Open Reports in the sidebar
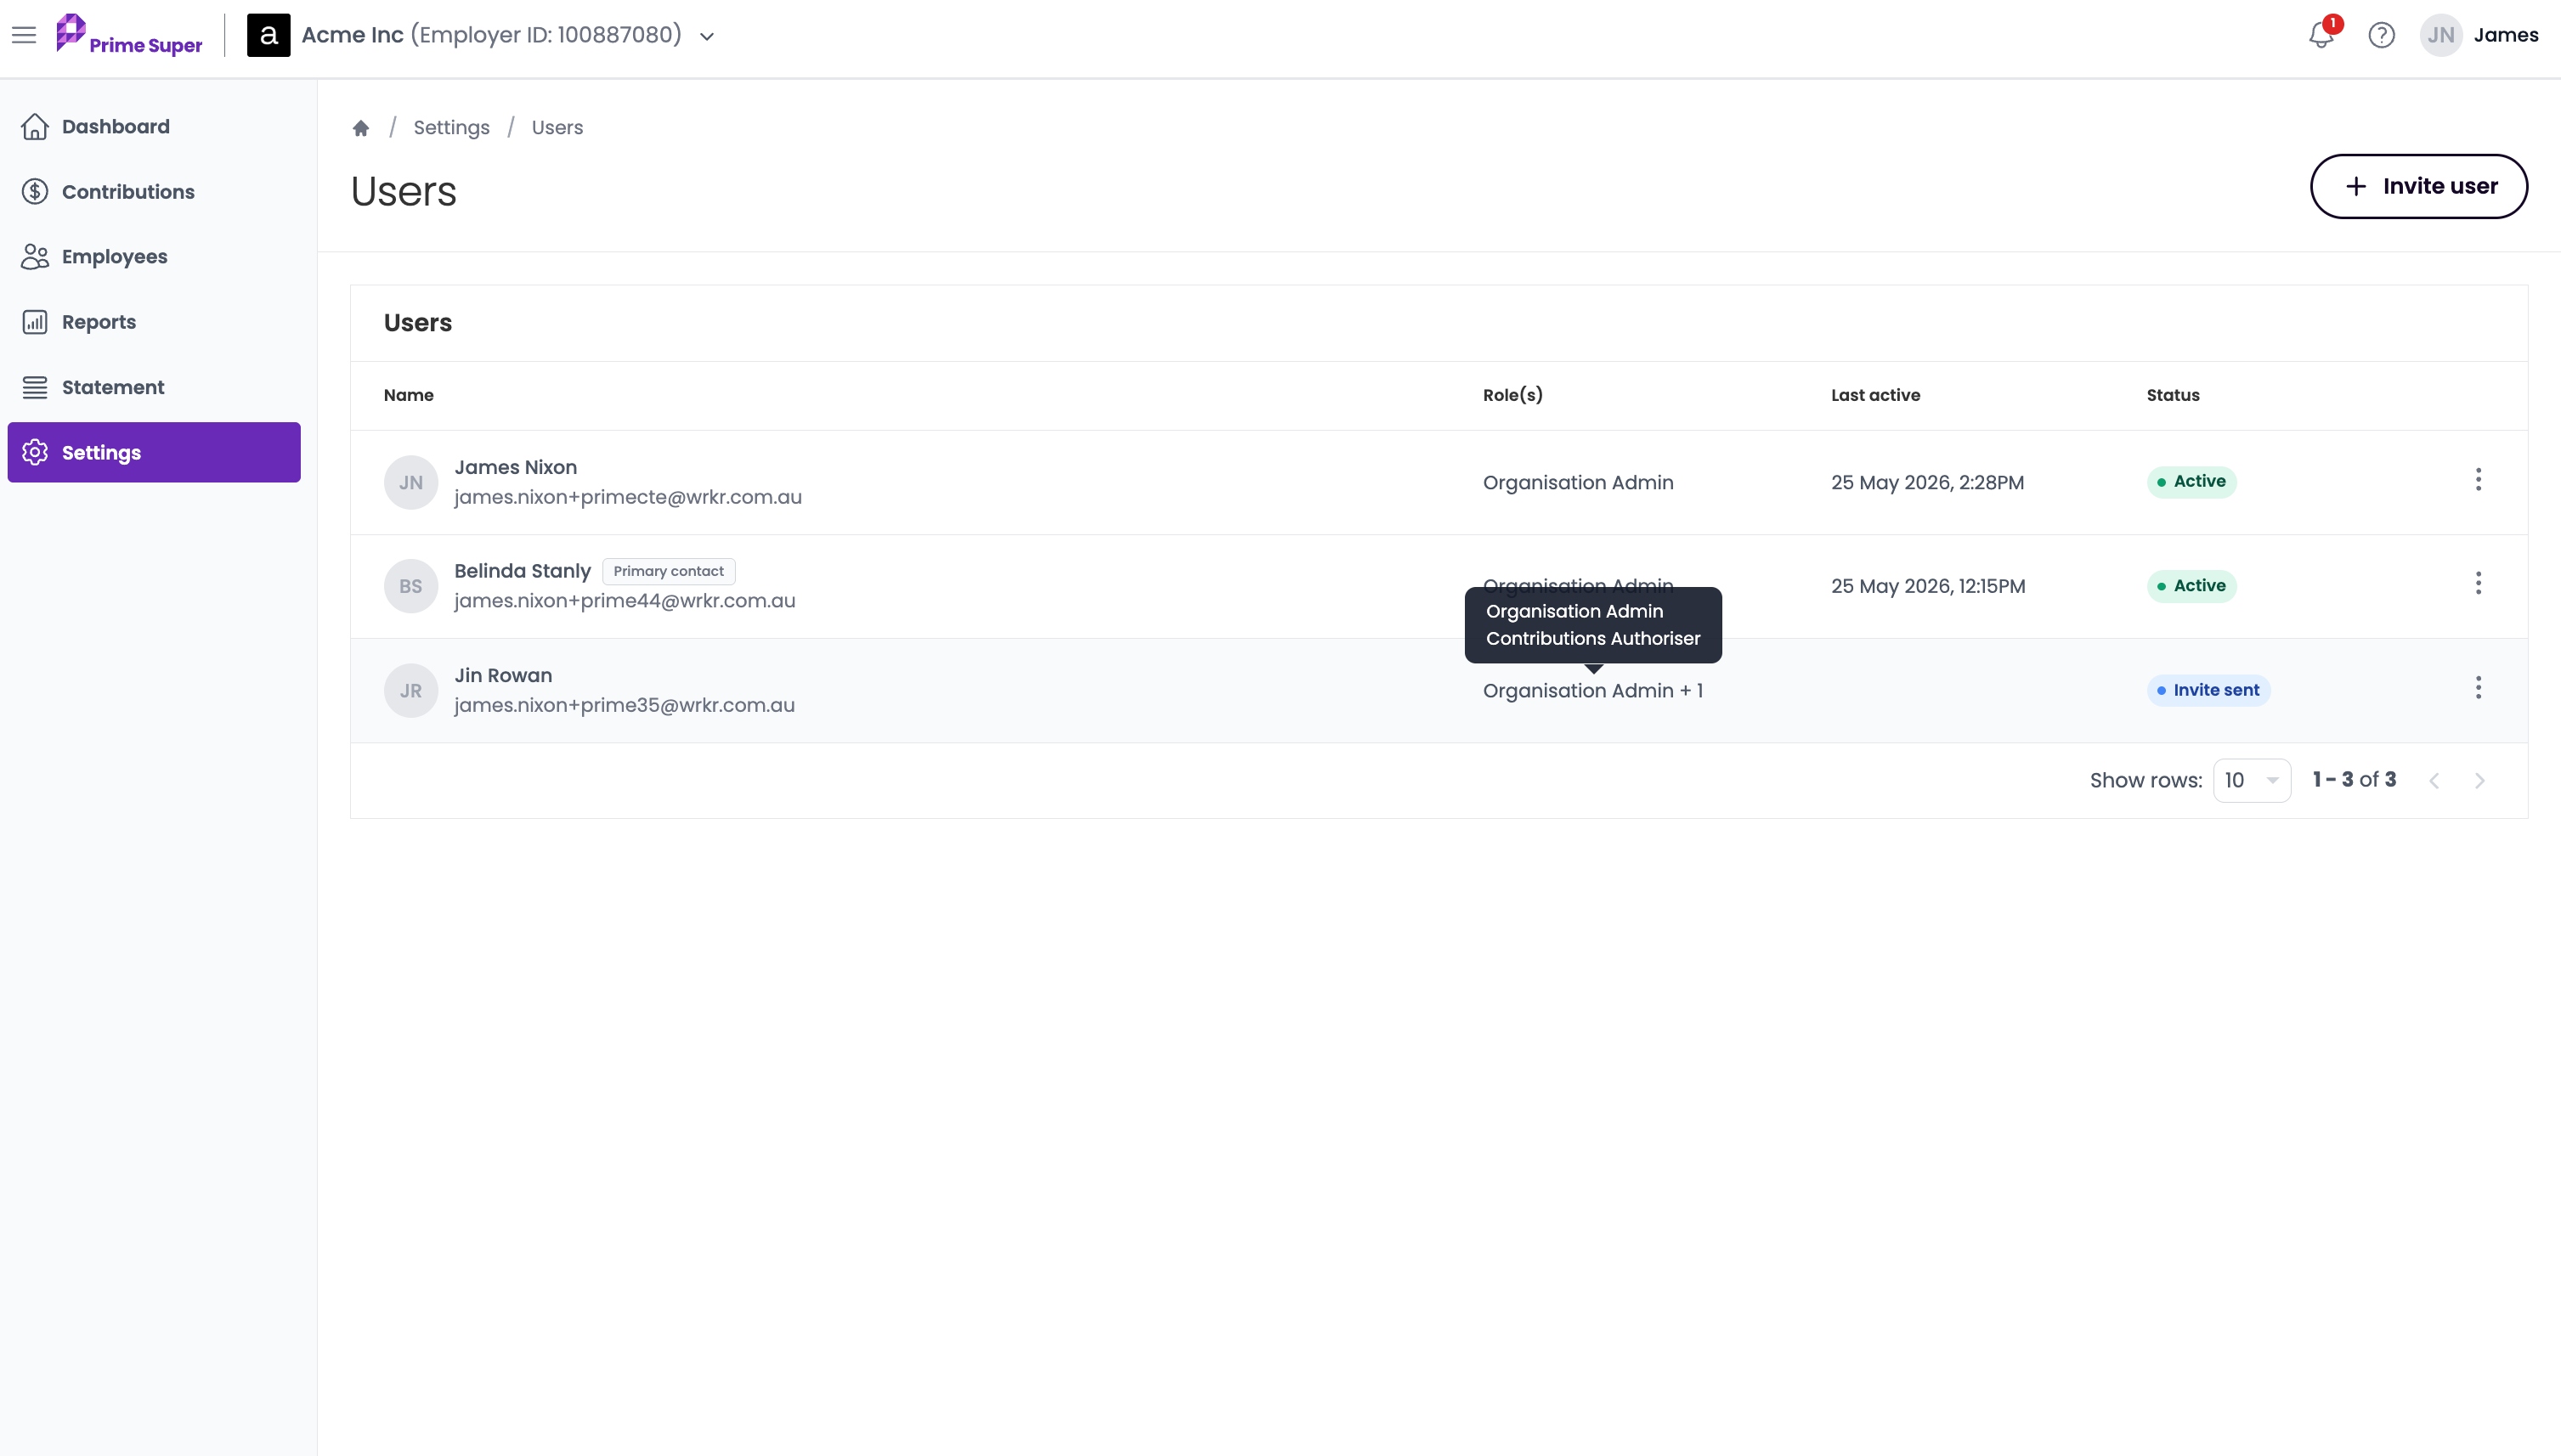 154,322
